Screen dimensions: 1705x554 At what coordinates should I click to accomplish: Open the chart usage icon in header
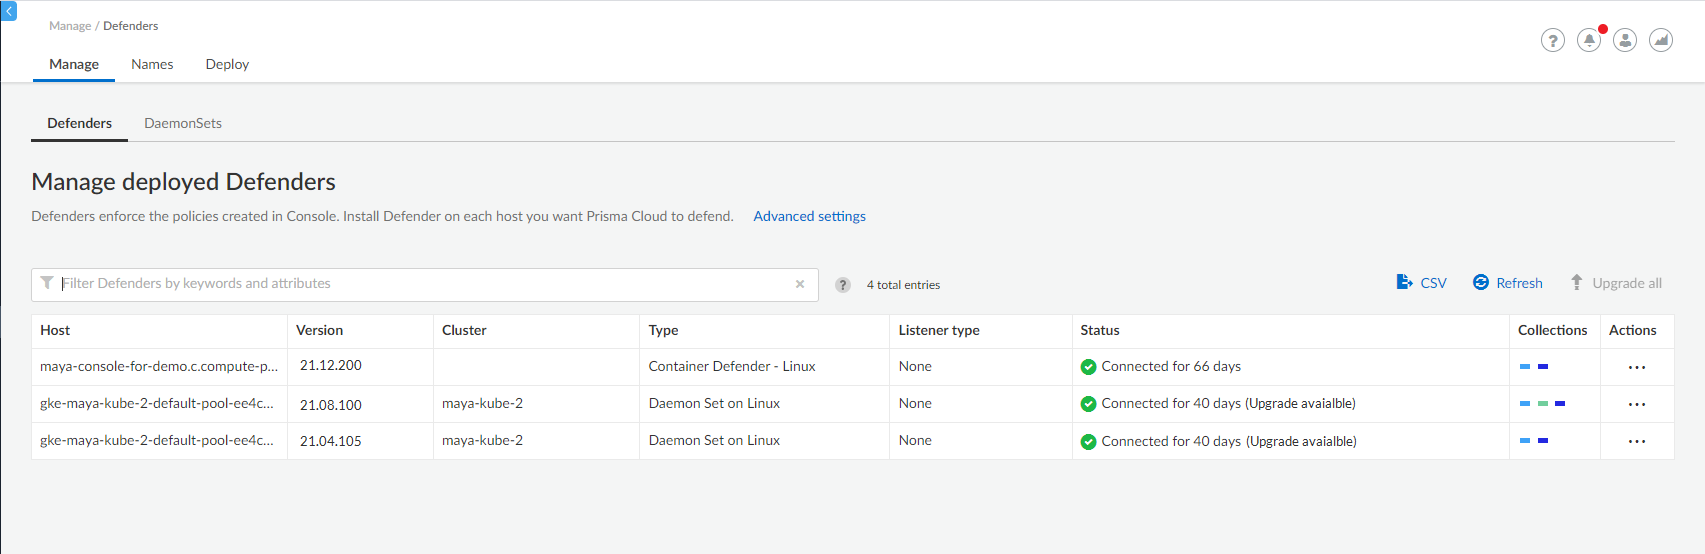(1661, 40)
